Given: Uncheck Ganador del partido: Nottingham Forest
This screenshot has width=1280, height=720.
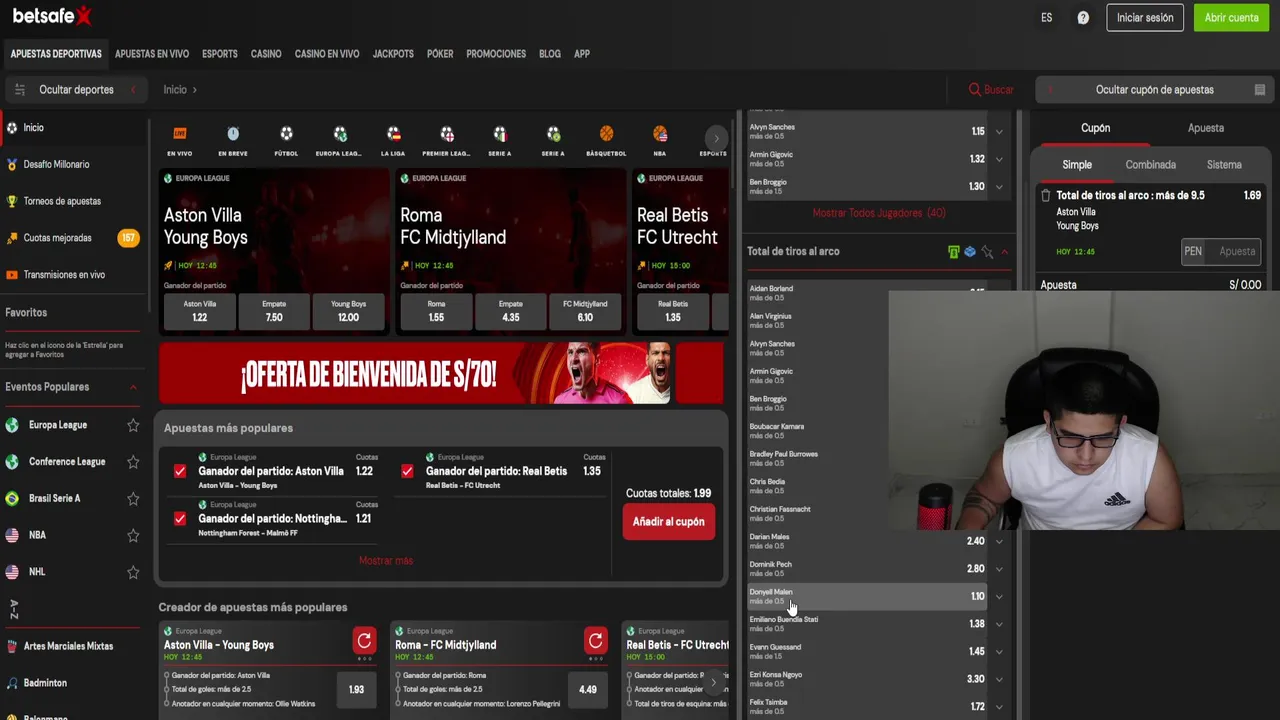Looking at the screenshot, I should (180, 519).
